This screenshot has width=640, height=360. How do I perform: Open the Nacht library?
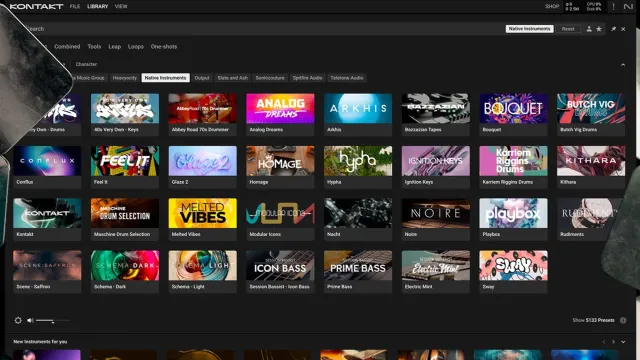pos(358,219)
